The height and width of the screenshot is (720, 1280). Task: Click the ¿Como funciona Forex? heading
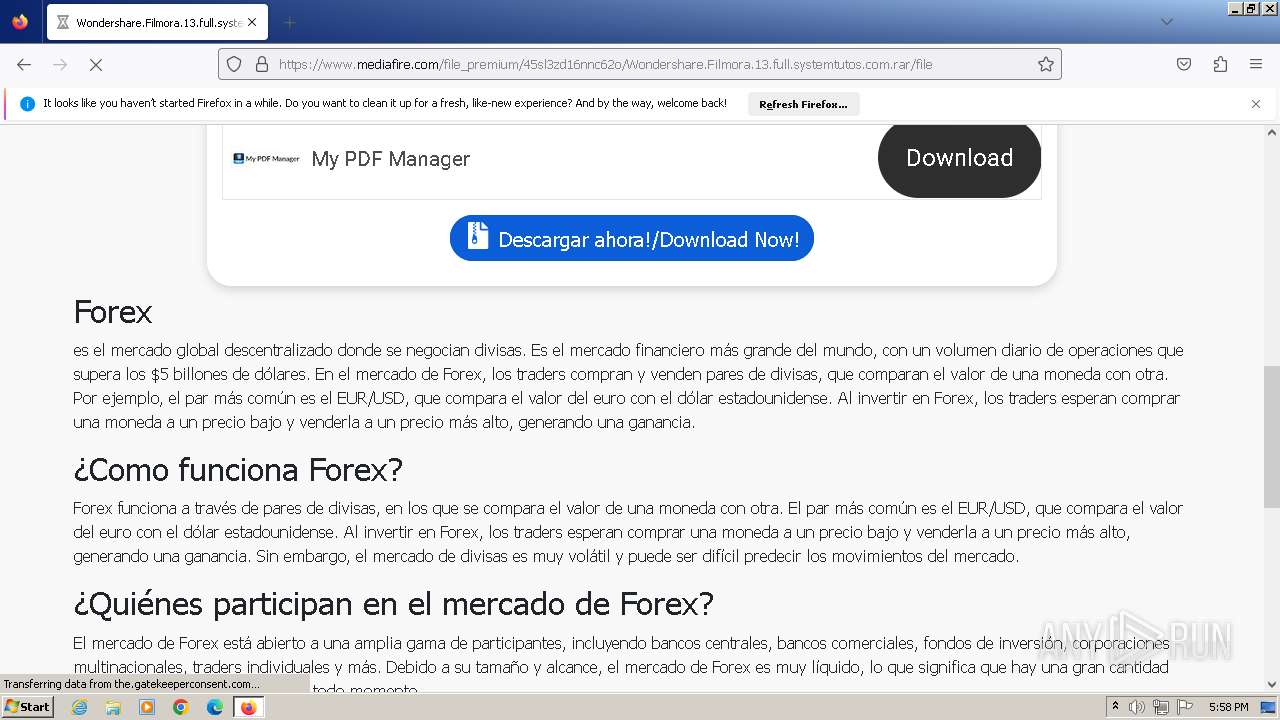point(238,470)
